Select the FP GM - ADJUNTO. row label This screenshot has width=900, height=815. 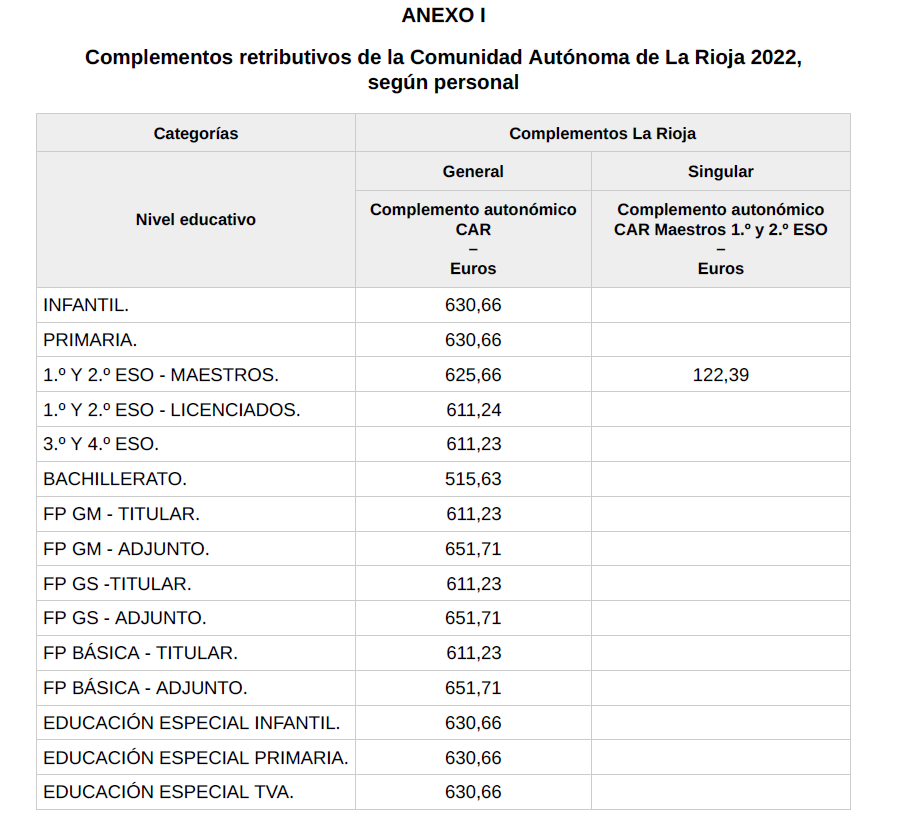(x=126, y=549)
